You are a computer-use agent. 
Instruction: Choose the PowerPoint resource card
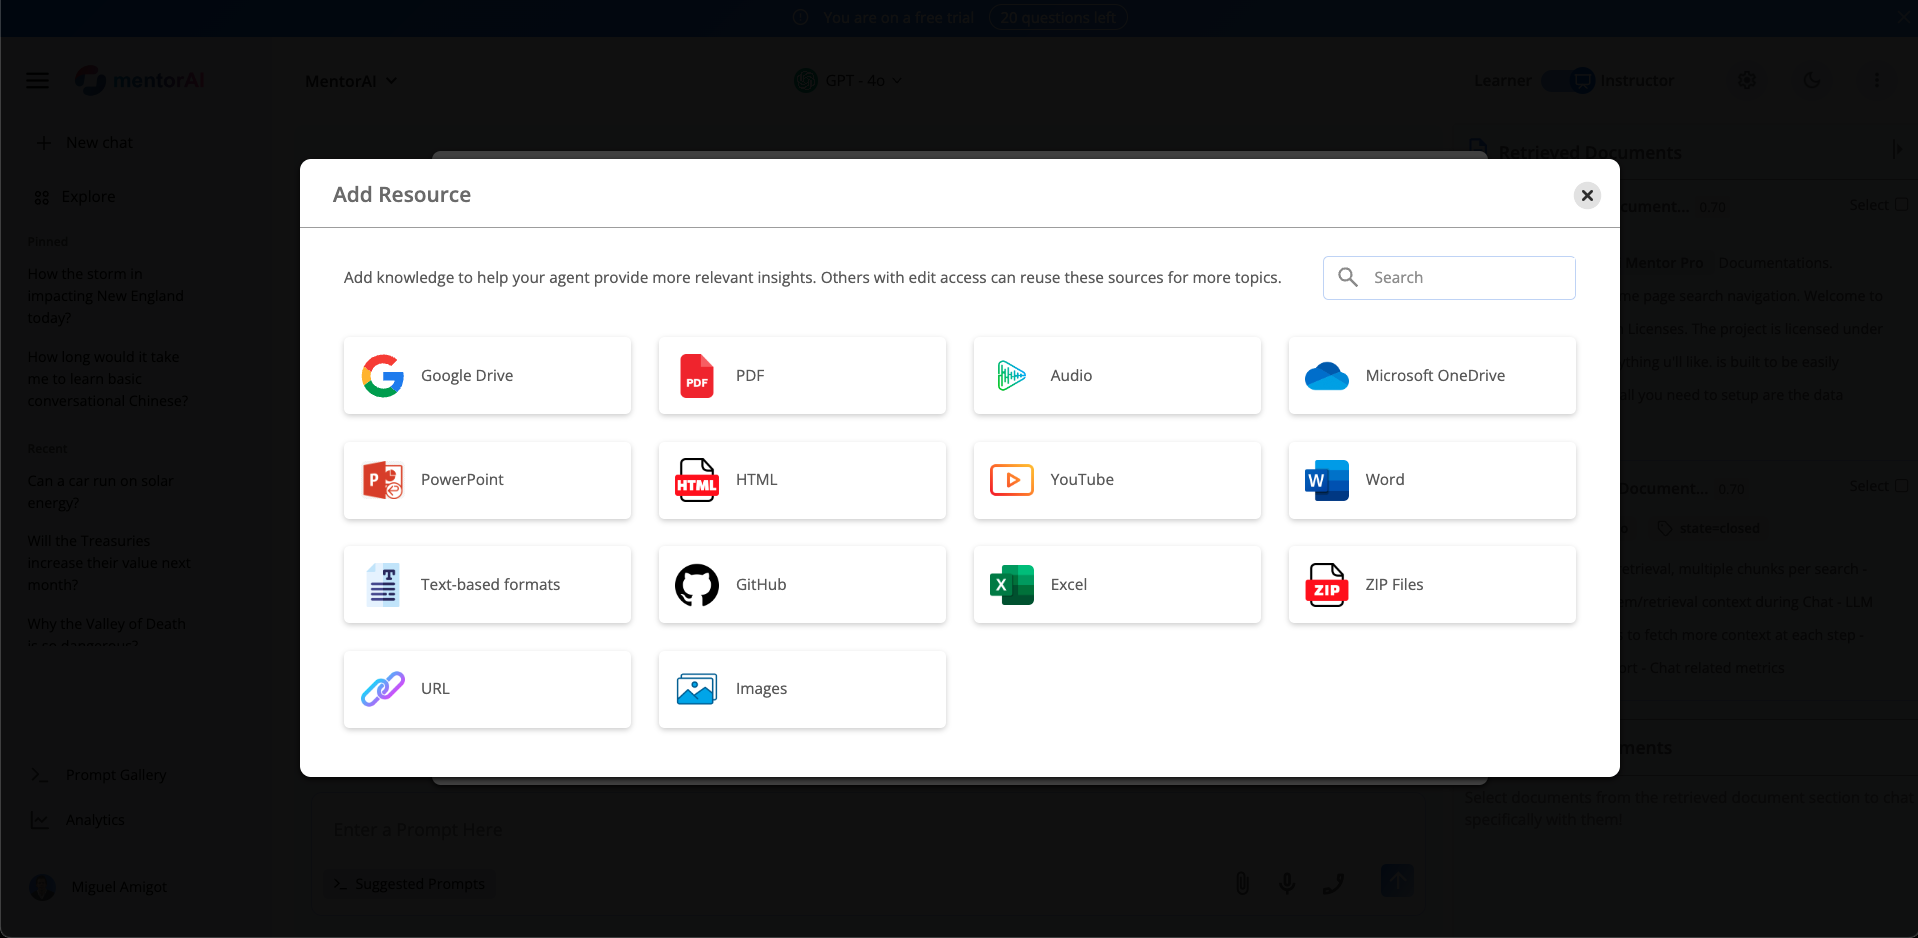click(x=487, y=480)
